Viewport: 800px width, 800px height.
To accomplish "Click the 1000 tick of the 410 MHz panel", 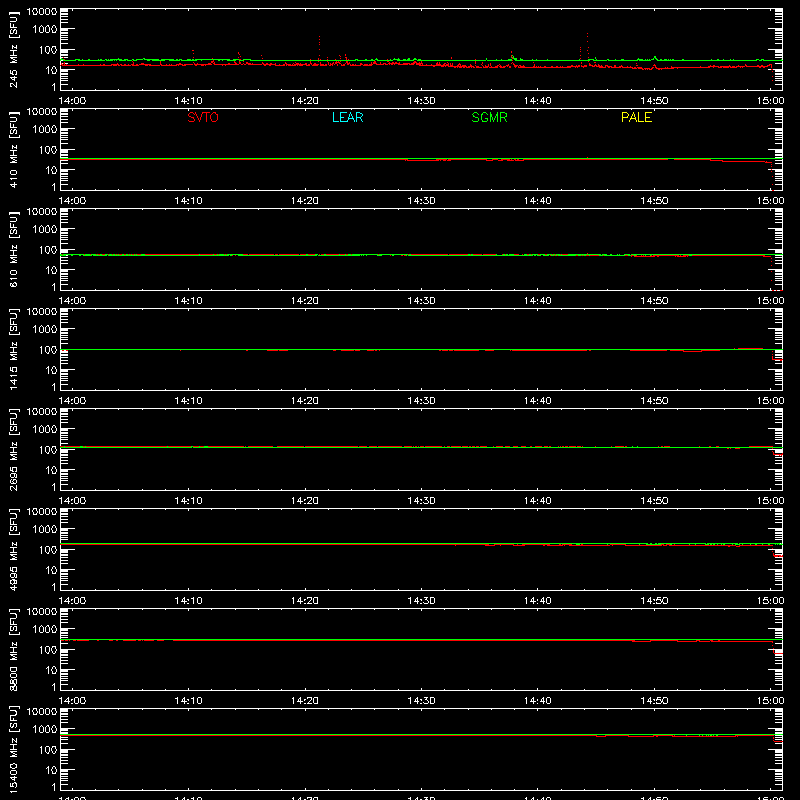I will pyautogui.click(x=45, y=129).
